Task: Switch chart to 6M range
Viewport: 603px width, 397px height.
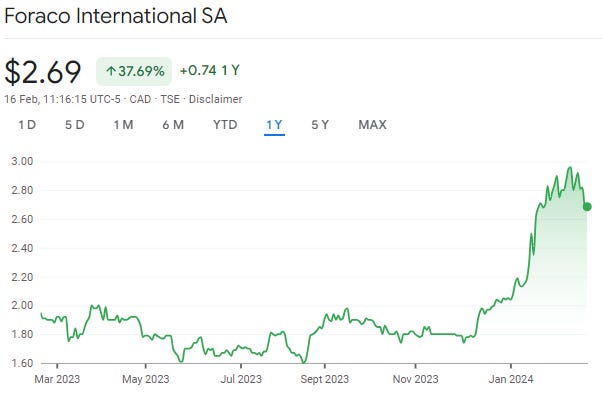Action: coord(173,125)
